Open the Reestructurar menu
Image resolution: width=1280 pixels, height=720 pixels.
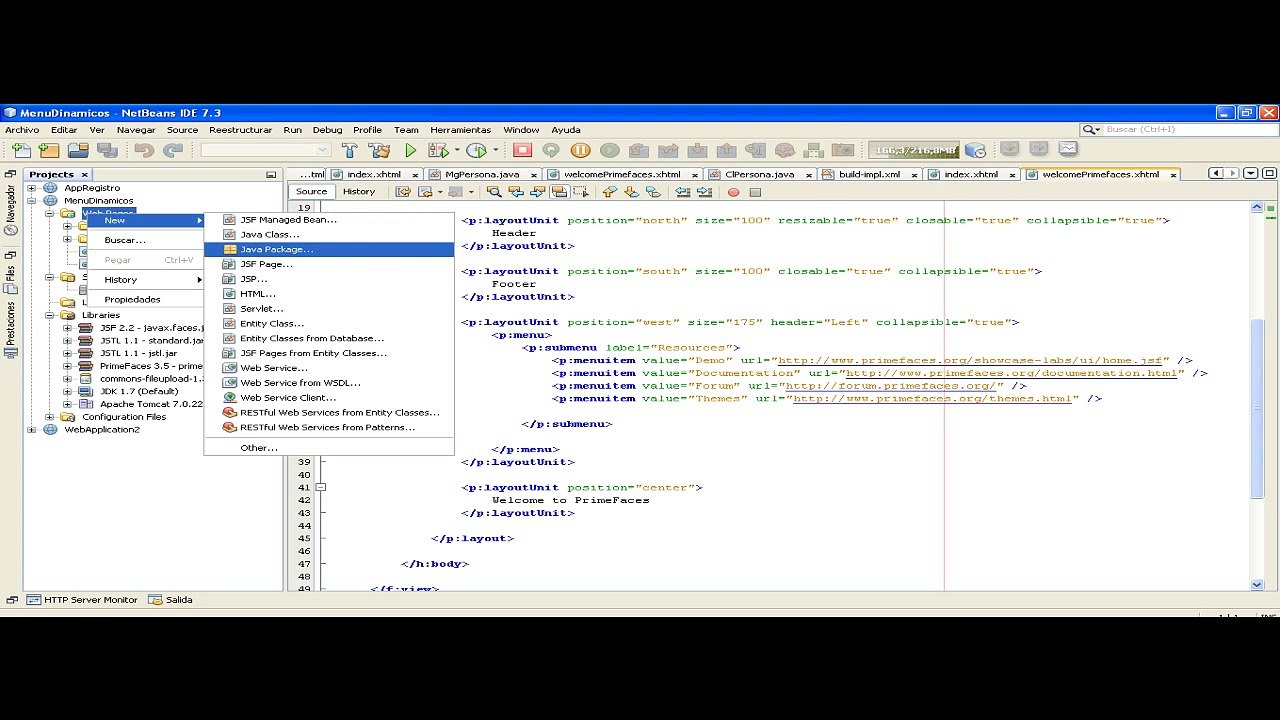(x=240, y=130)
